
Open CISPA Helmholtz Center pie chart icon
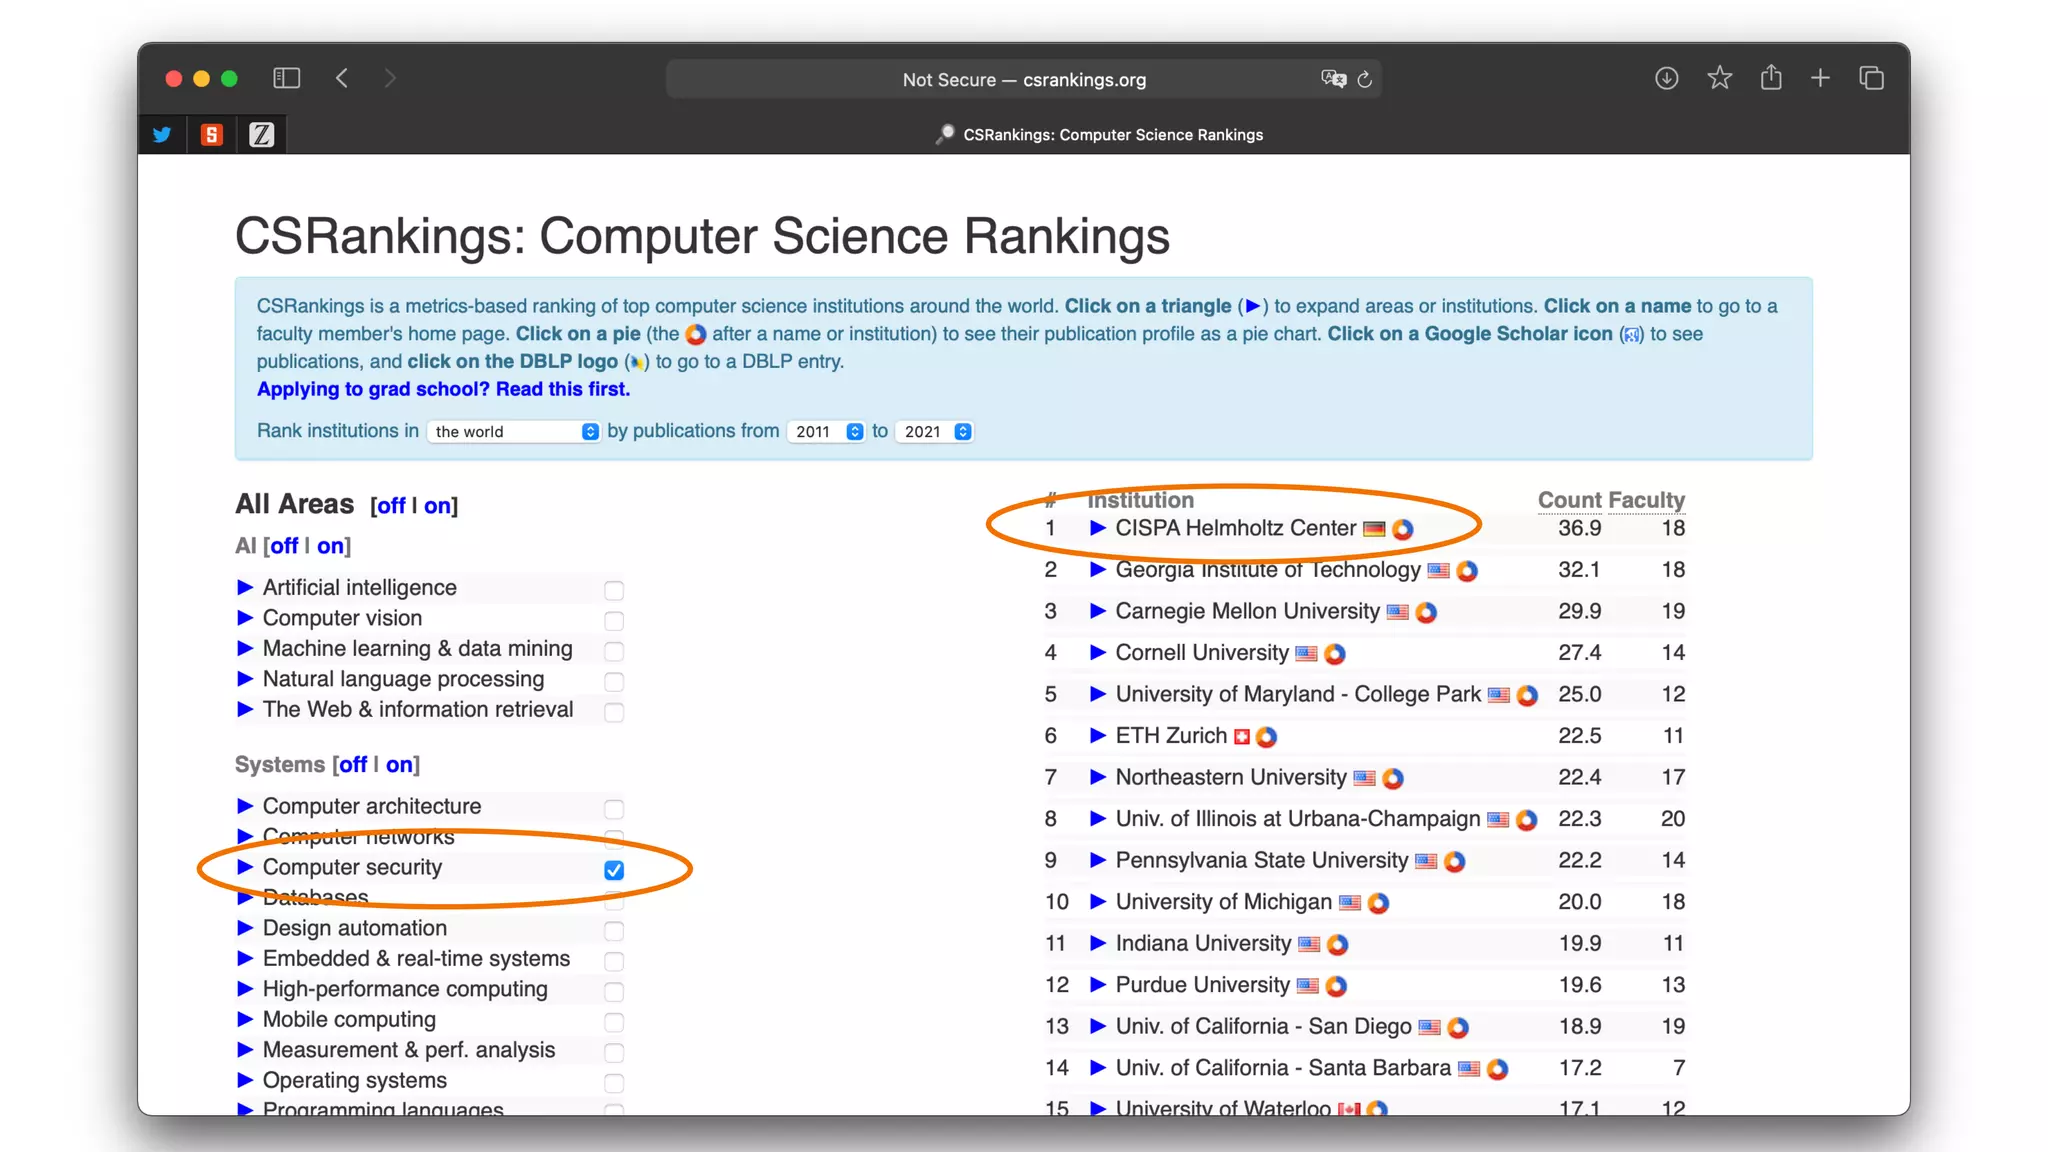coord(1403,529)
